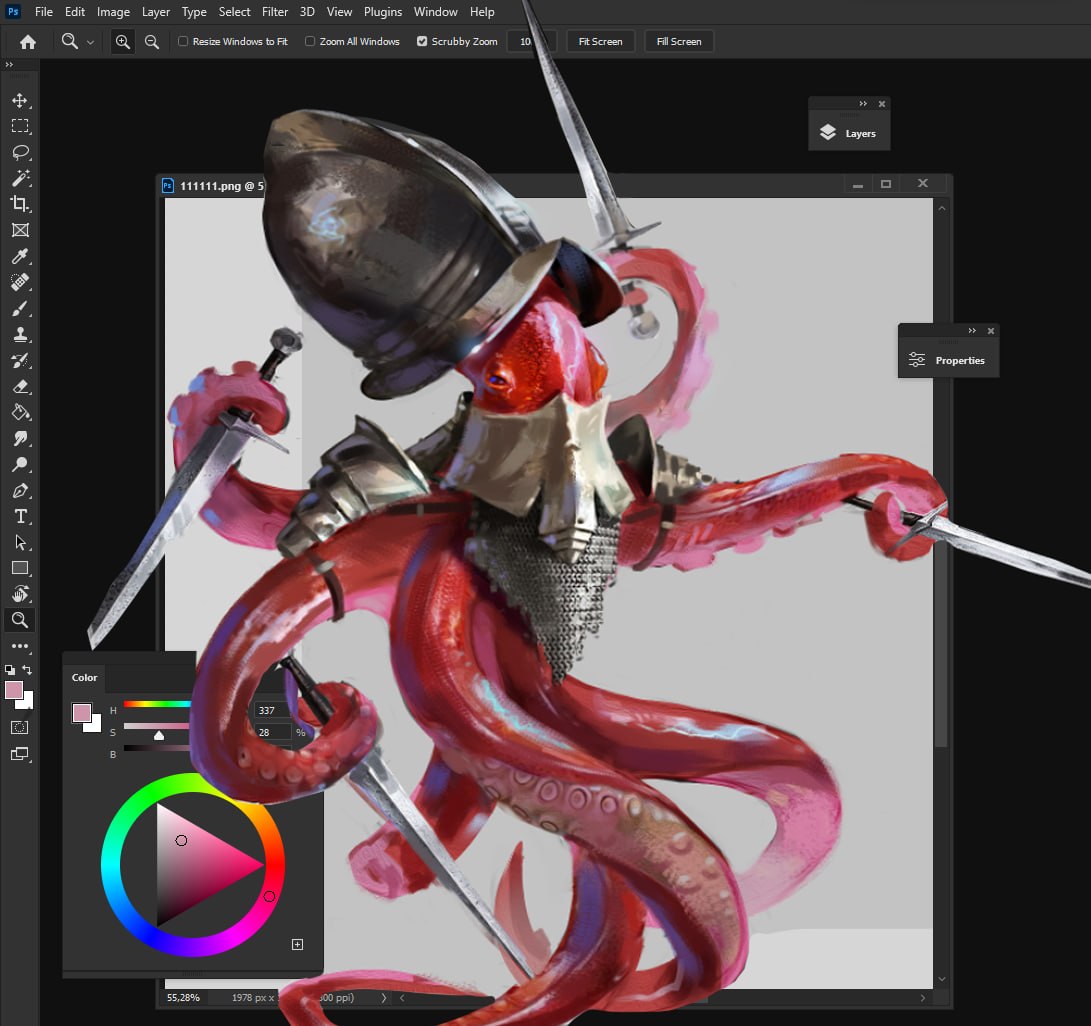Select the Eyedropper tool

(19, 256)
